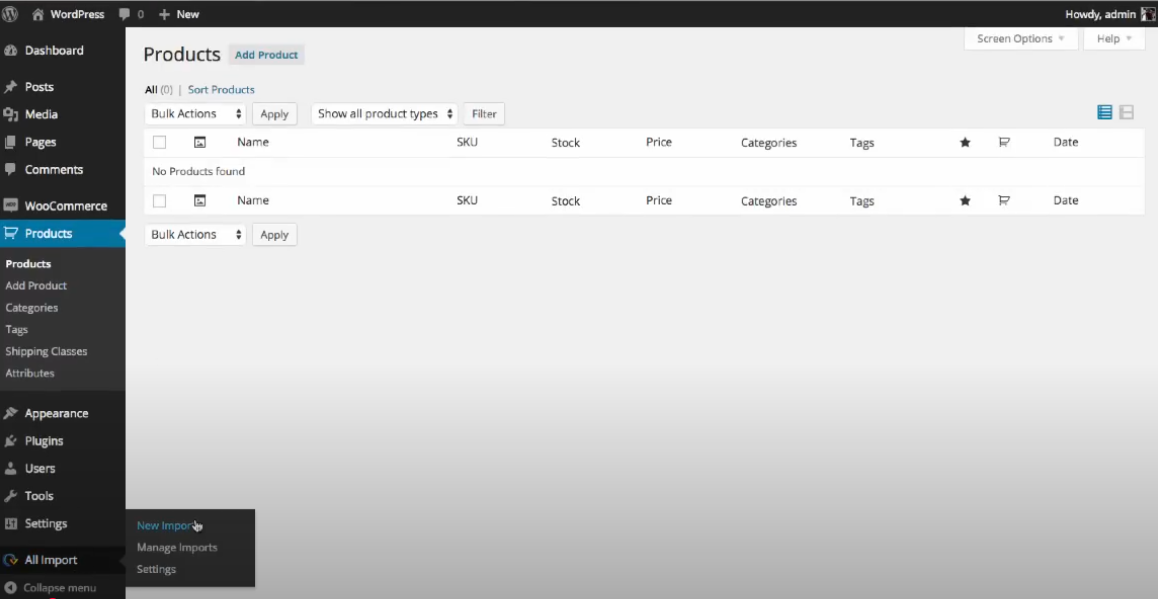Open the site via the home icon
This screenshot has height=599, width=1158.
[x=38, y=14]
